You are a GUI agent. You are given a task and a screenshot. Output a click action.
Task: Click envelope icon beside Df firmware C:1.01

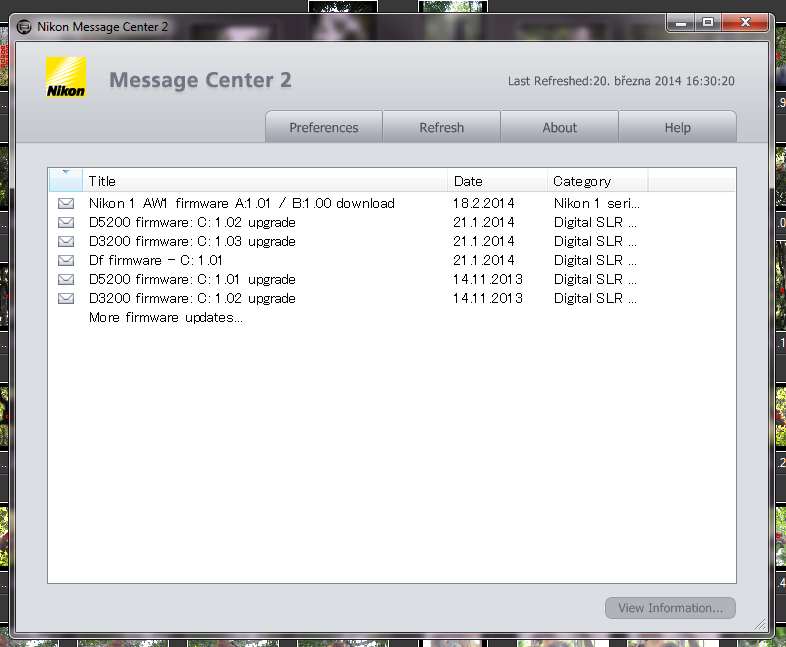tap(66, 260)
